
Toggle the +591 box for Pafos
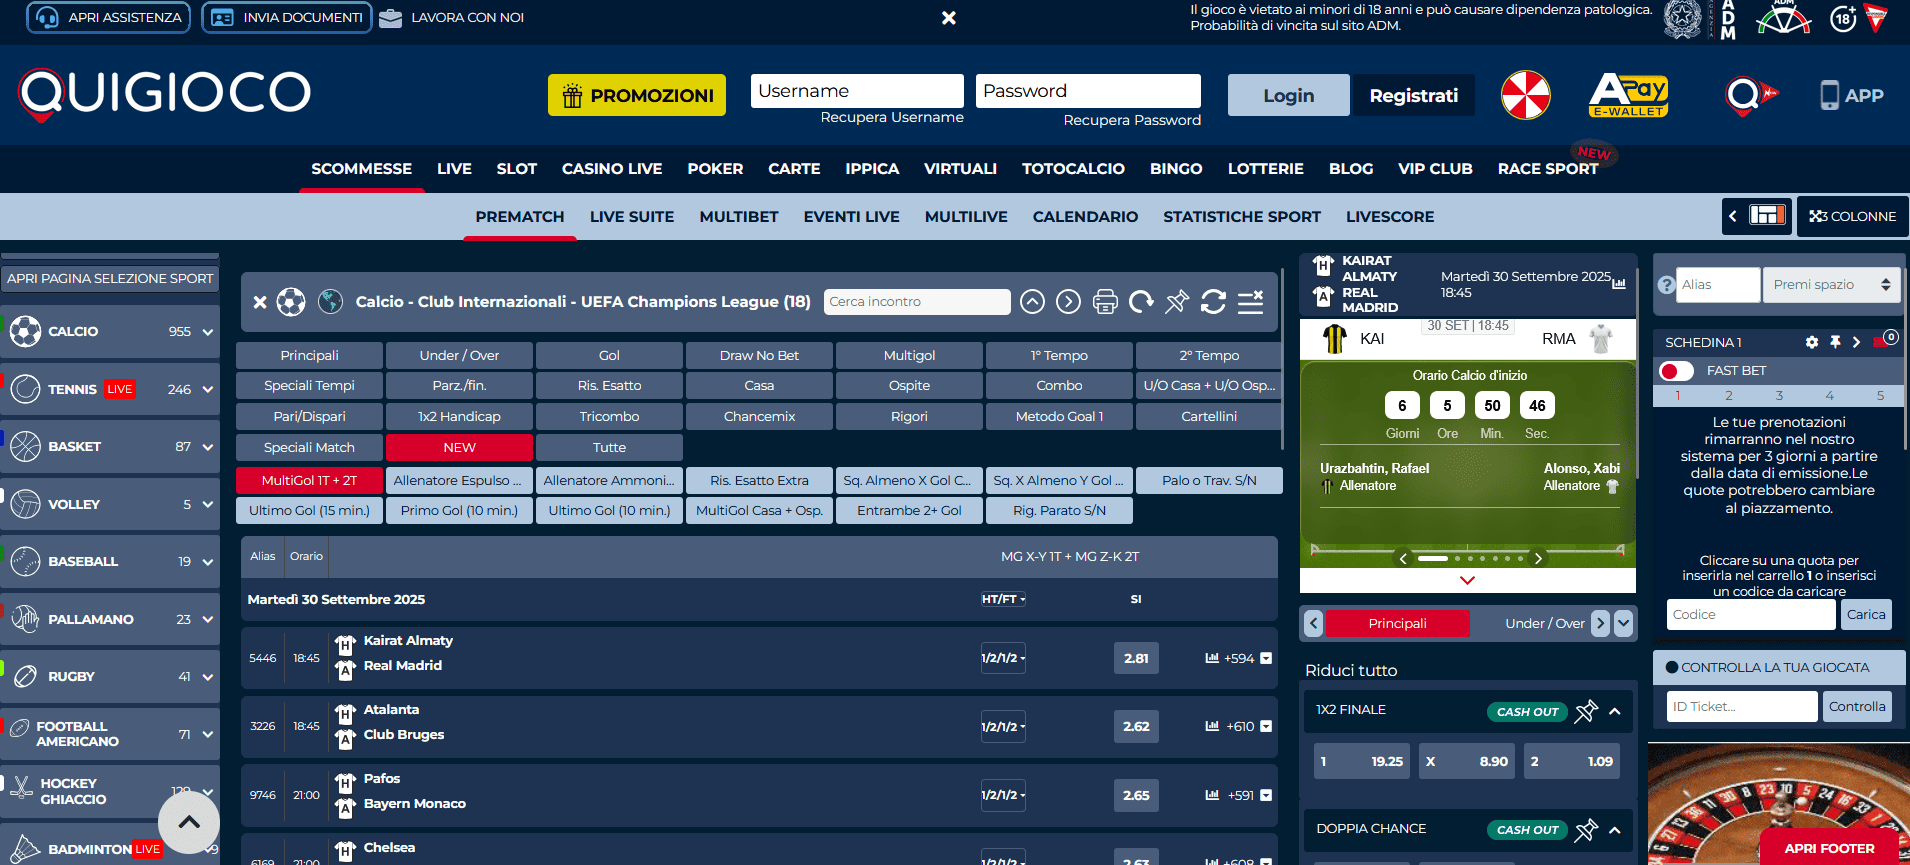tap(1266, 796)
